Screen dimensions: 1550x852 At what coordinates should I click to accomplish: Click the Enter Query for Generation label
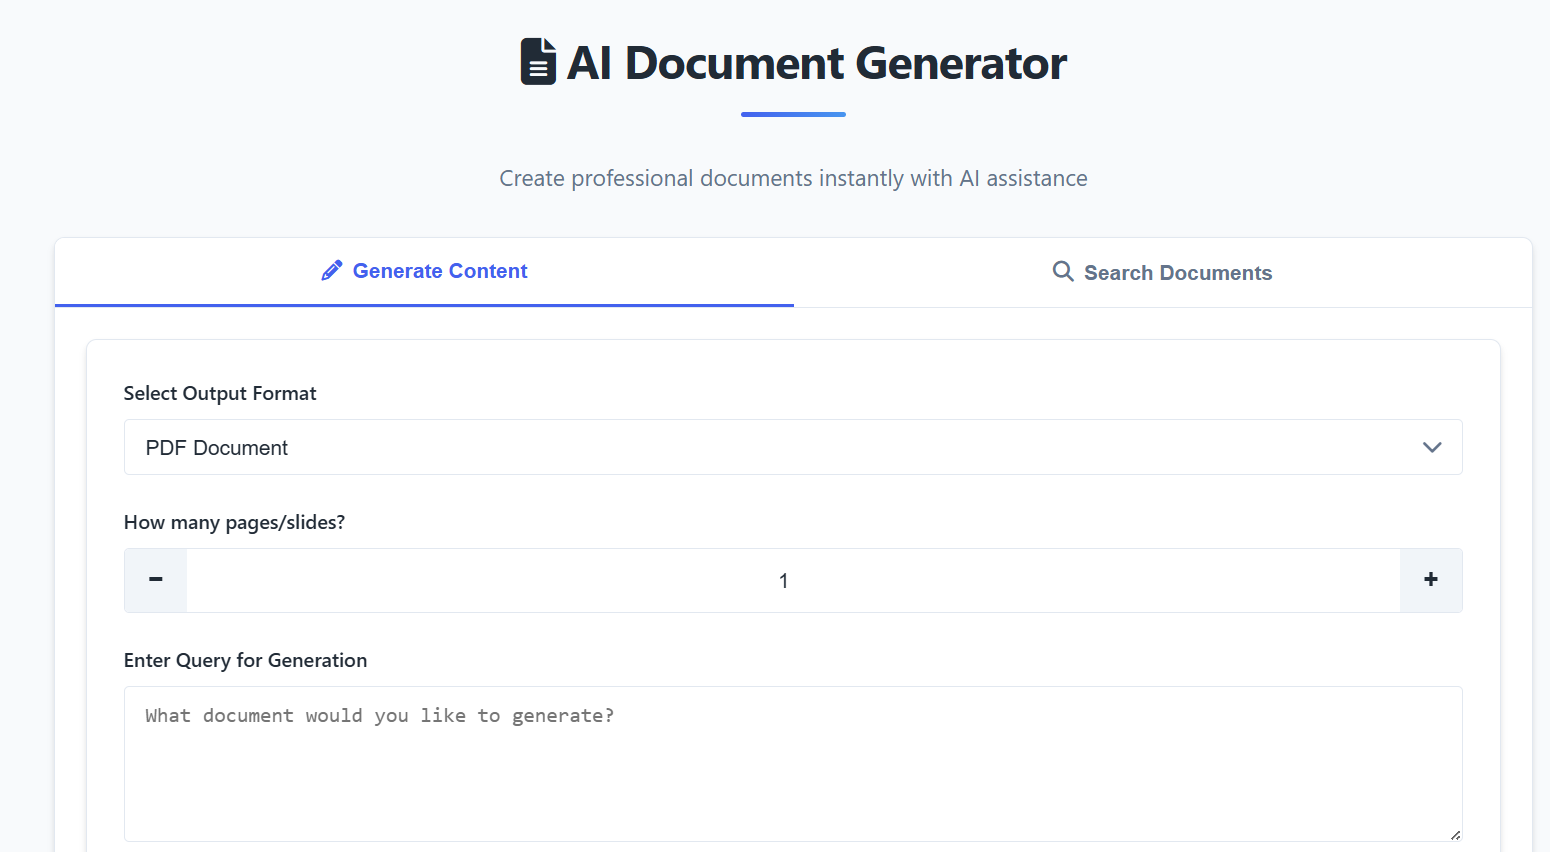point(245,661)
